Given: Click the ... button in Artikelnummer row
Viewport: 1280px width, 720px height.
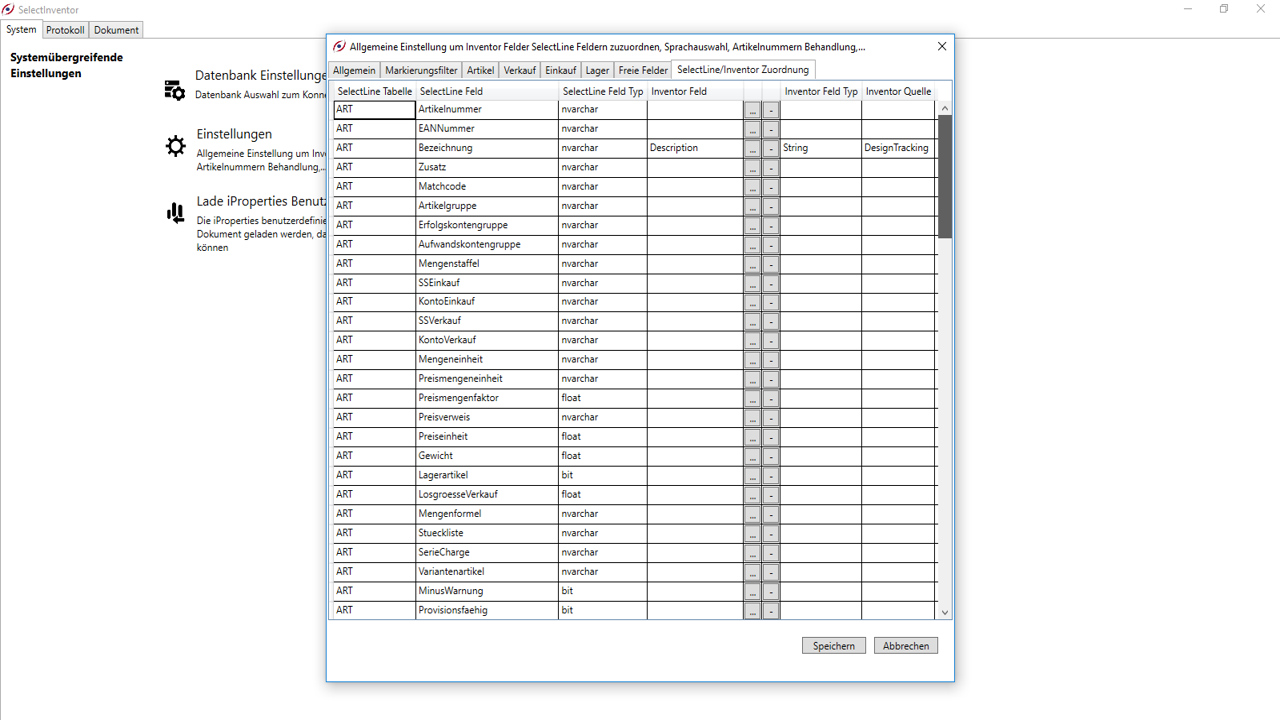Looking at the screenshot, I should [753, 110].
